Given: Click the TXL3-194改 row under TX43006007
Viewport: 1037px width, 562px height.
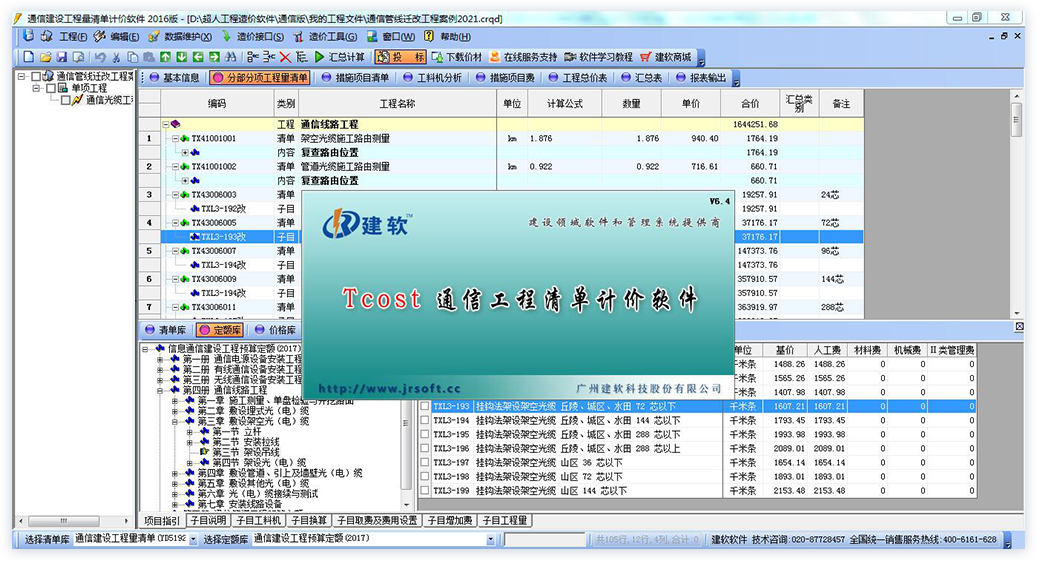Looking at the screenshot, I should pos(223,265).
